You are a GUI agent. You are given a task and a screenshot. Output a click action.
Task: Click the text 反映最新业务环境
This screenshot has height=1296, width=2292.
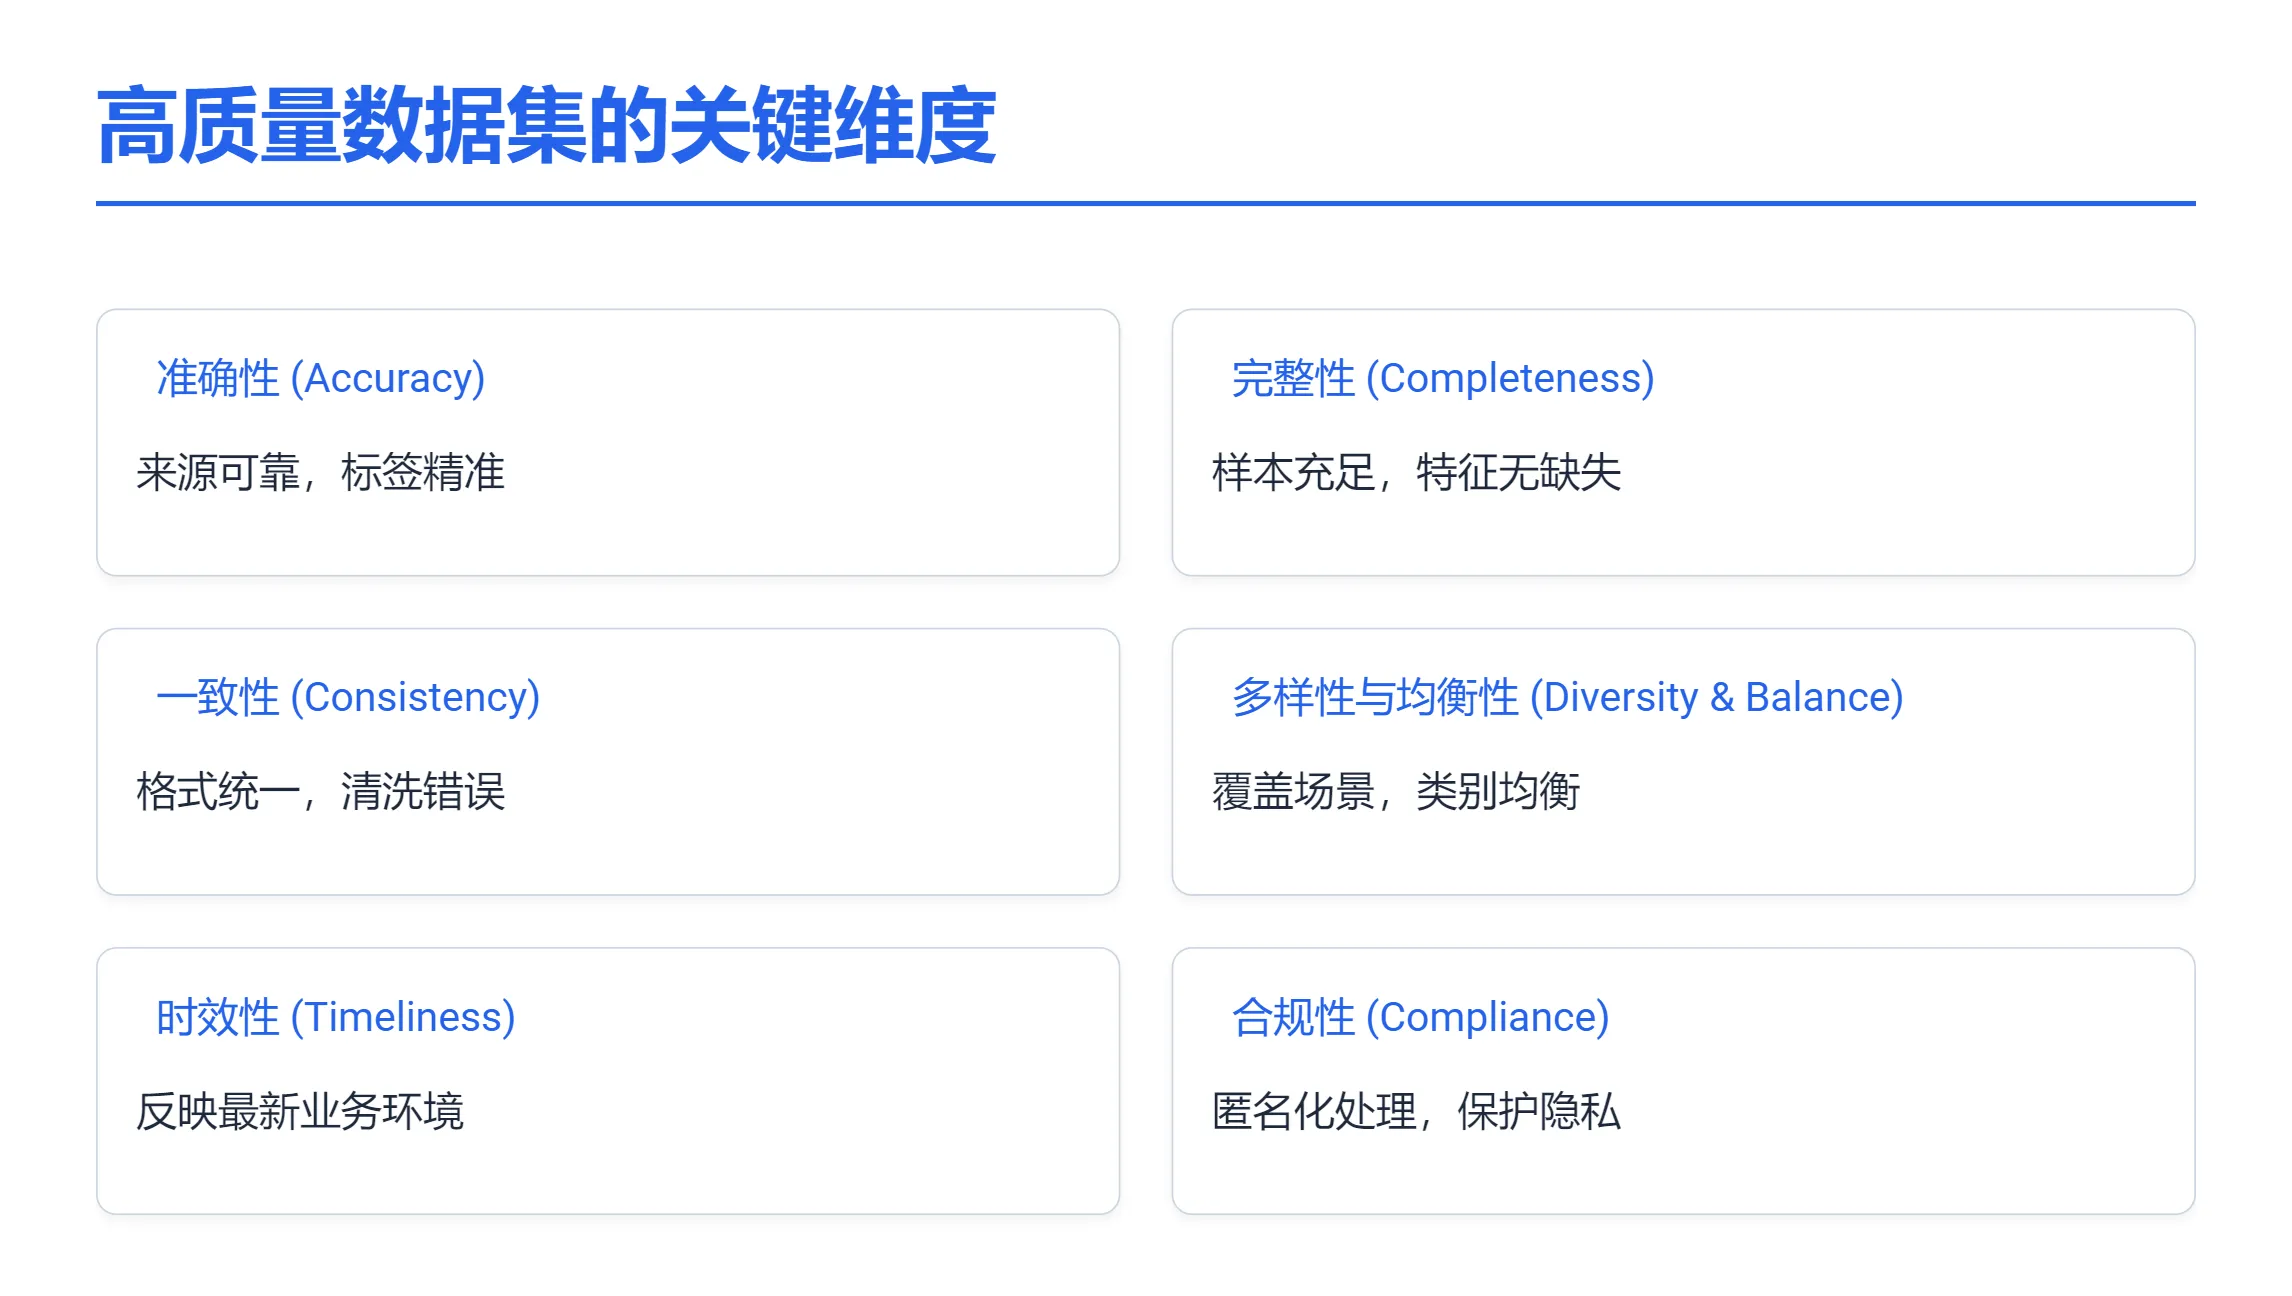(300, 1111)
